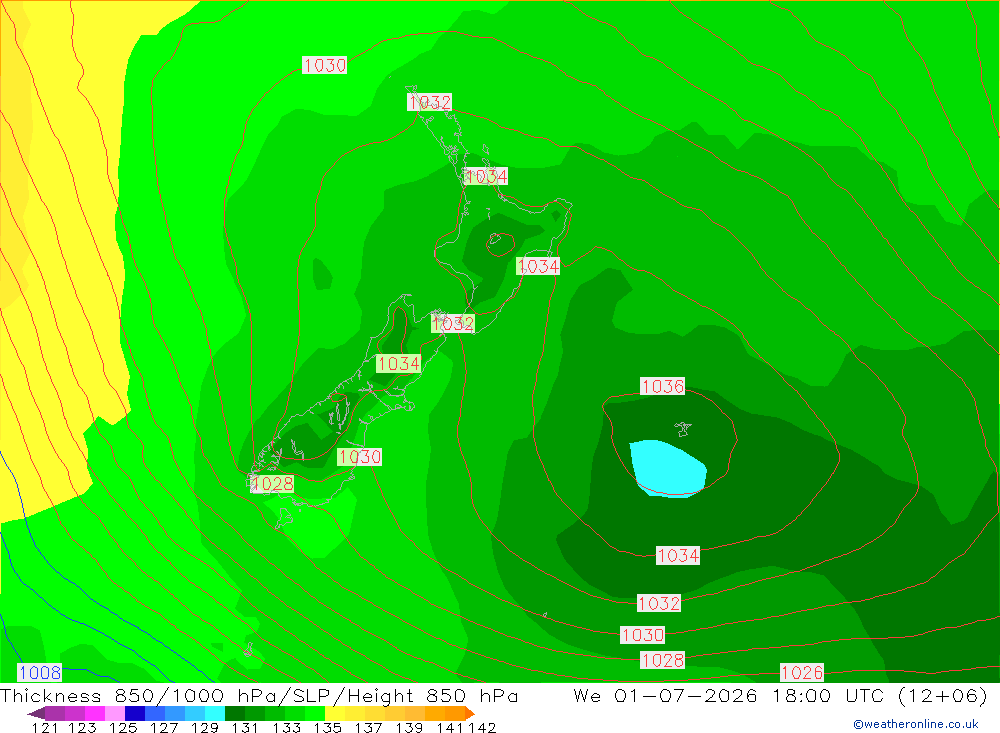Click the legend value 131
The image size is (1000, 733).
(244, 728)
